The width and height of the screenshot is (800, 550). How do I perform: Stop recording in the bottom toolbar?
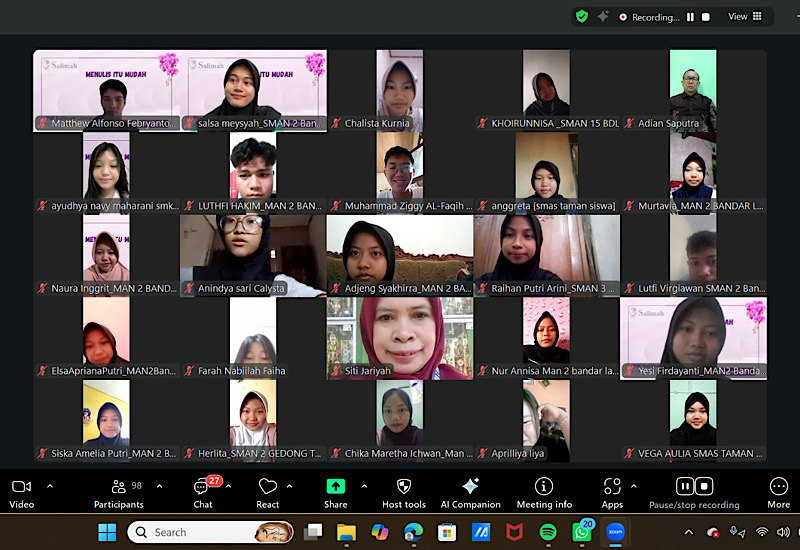pyautogui.click(x=704, y=486)
